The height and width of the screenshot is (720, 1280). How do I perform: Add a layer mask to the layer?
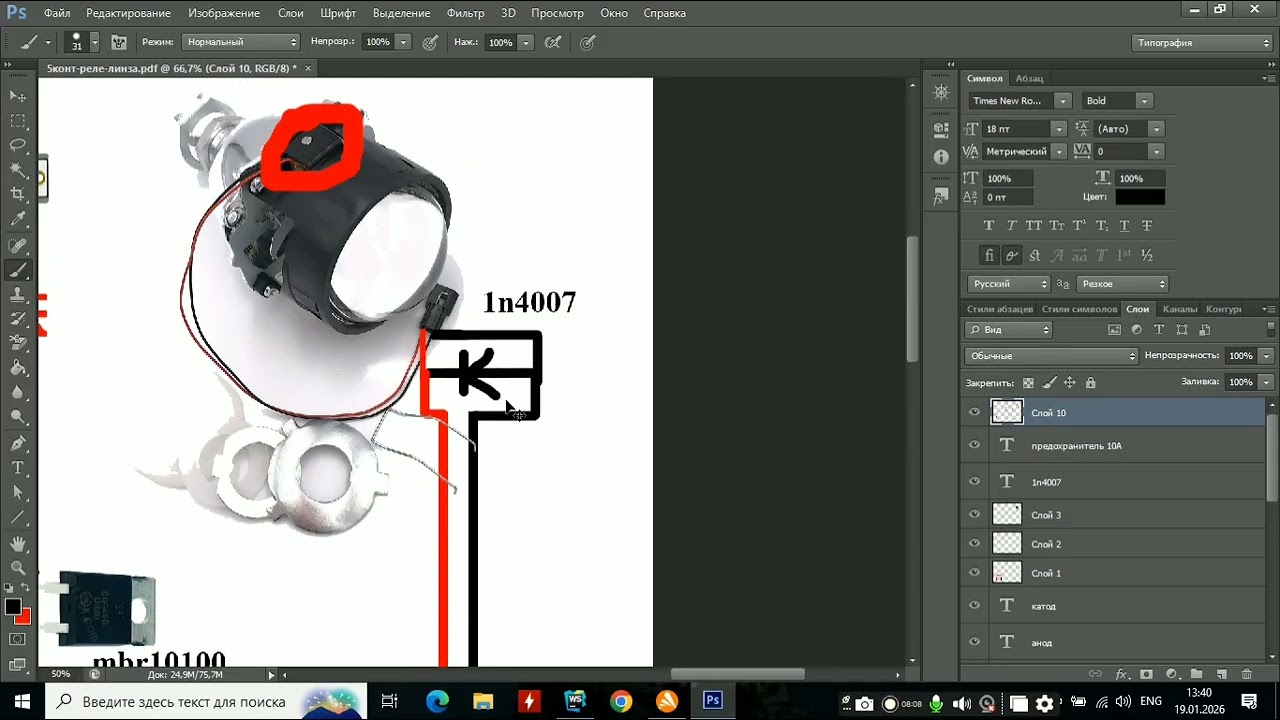[x=1146, y=674]
